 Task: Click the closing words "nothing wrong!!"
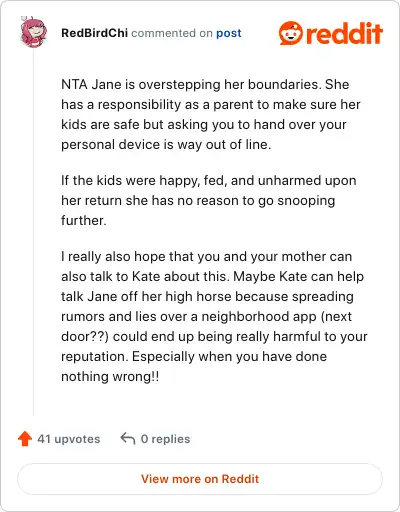[110, 377]
